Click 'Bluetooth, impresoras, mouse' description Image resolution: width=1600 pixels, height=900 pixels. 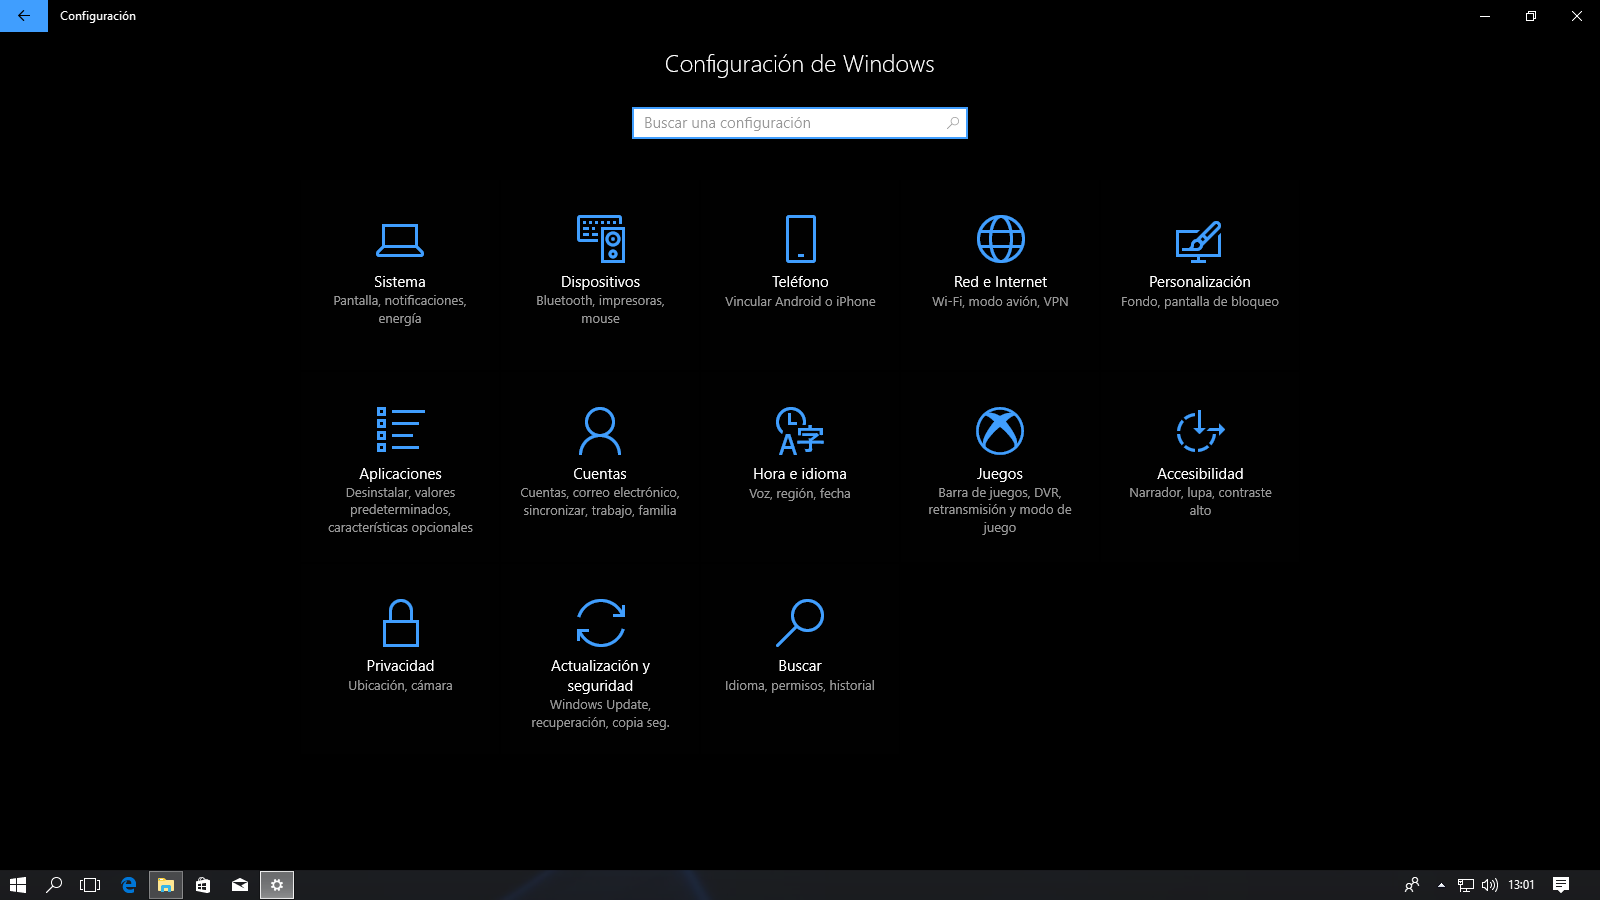600,310
